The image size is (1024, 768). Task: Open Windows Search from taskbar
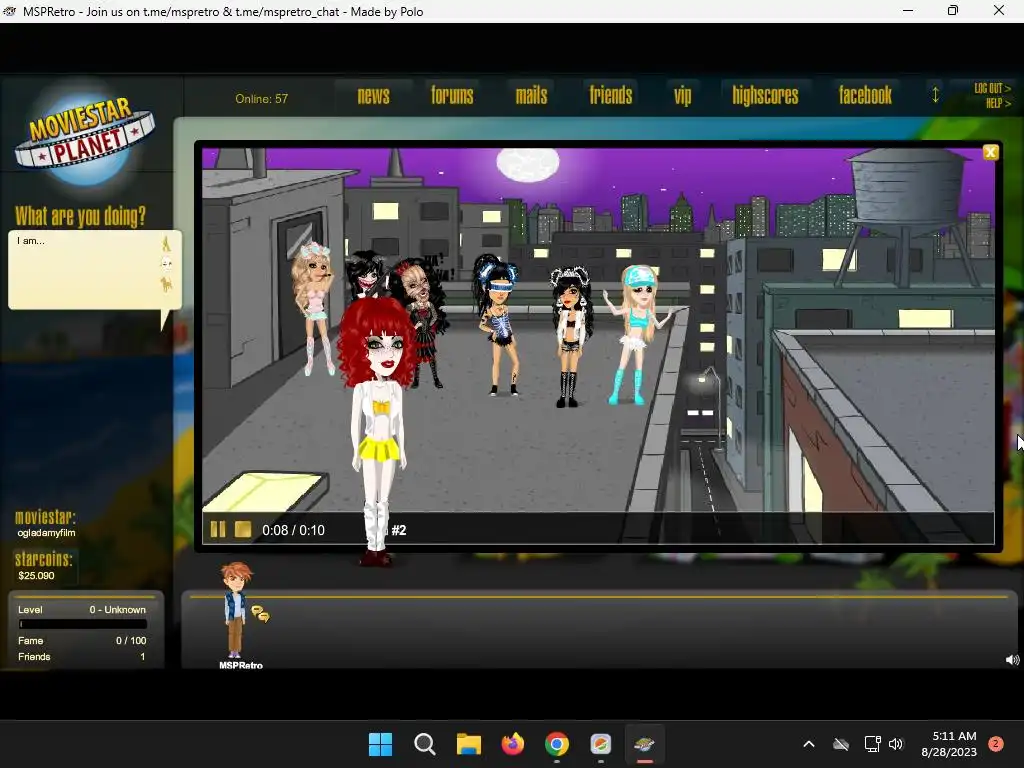(x=424, y=744)
